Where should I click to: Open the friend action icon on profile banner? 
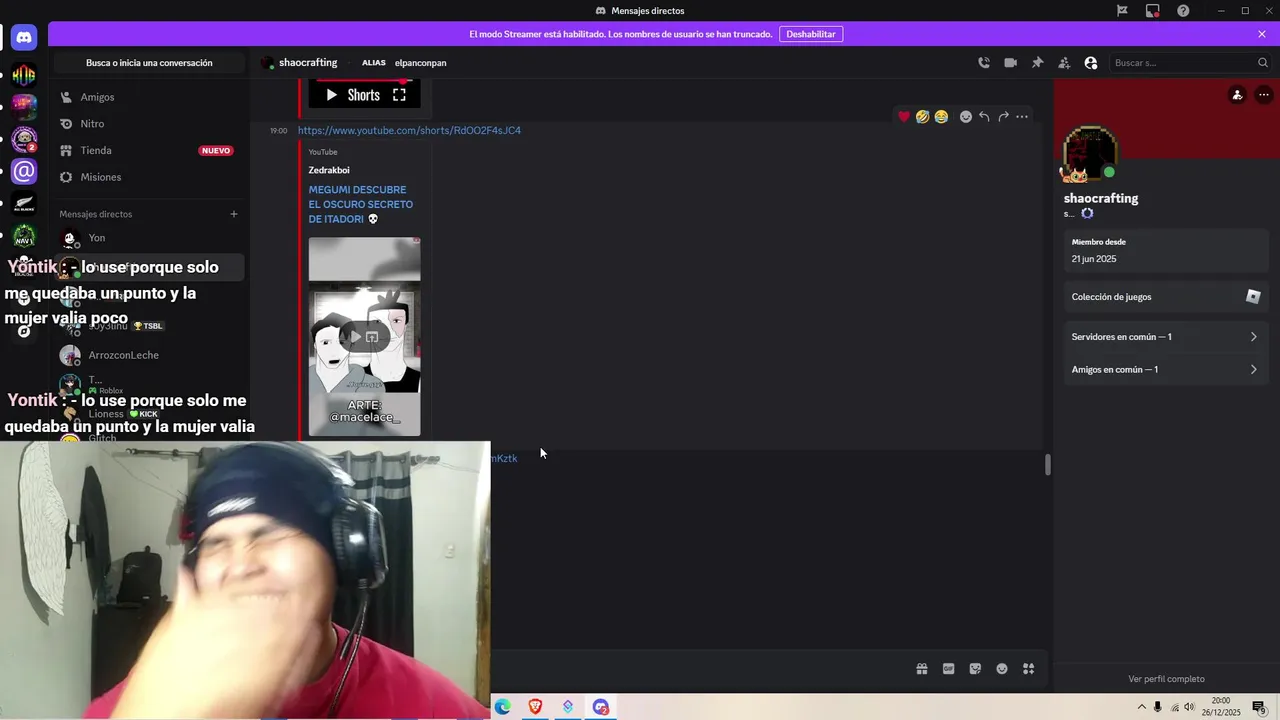coord(1237,95)
